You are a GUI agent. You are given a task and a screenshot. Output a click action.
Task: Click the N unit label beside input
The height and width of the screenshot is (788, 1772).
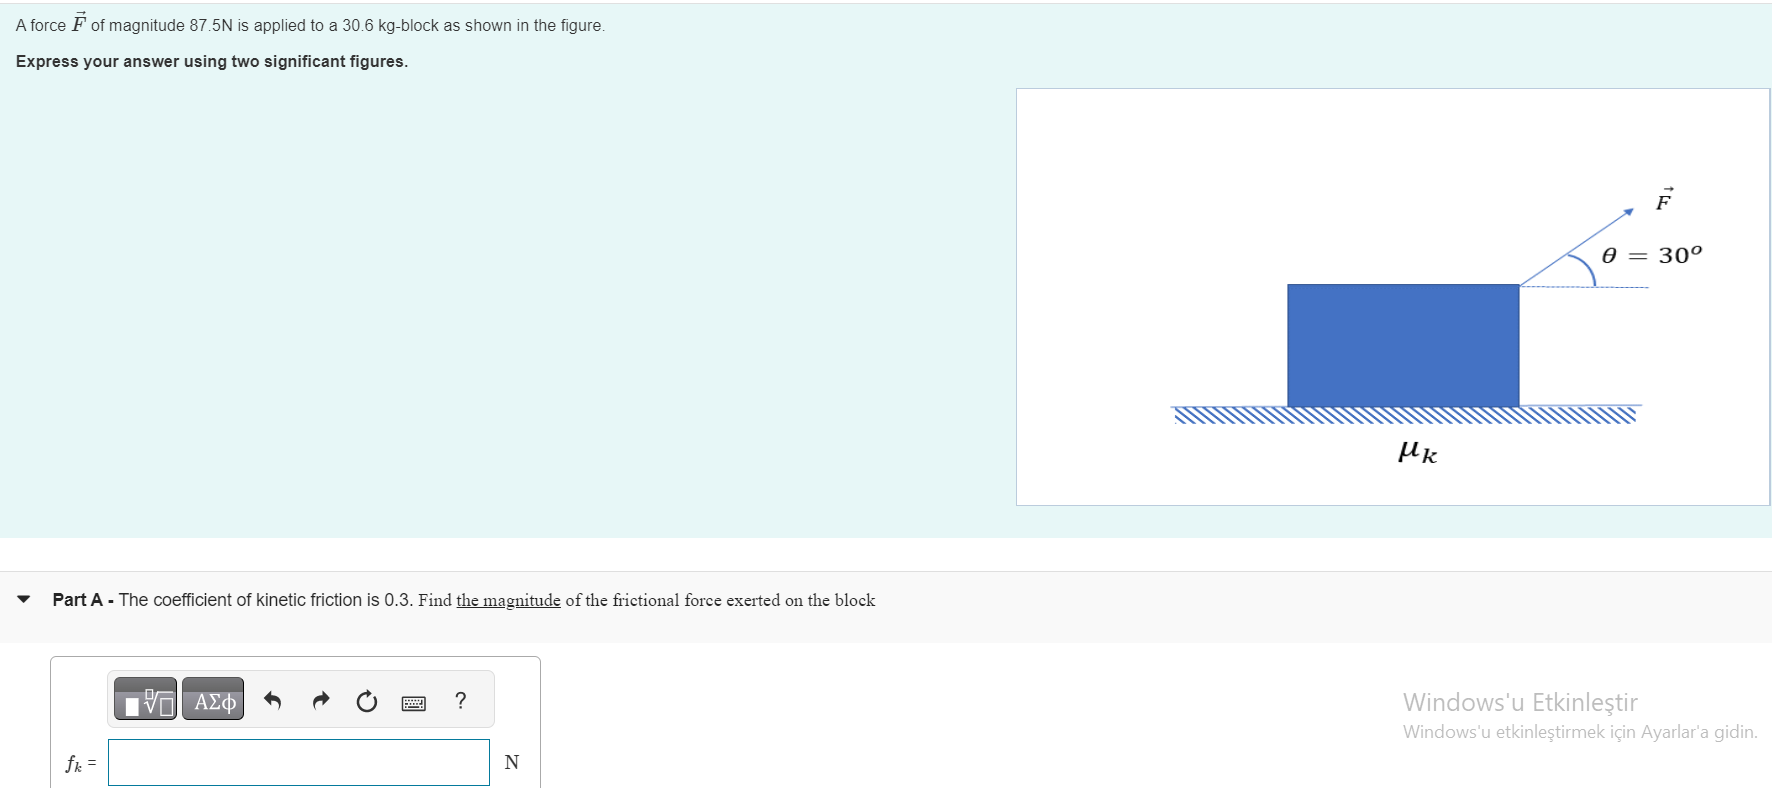pyautogui.click(x=512, y=762)
